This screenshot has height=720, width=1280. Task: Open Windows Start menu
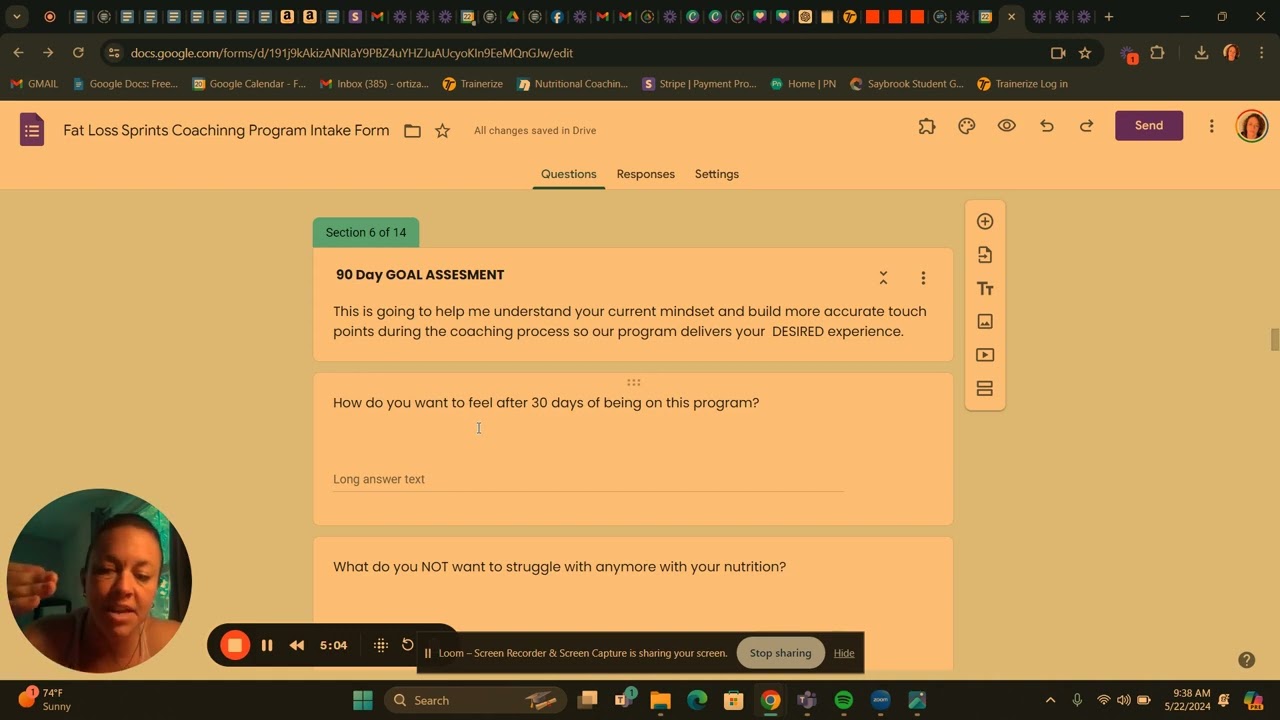(x=362, y=700)
